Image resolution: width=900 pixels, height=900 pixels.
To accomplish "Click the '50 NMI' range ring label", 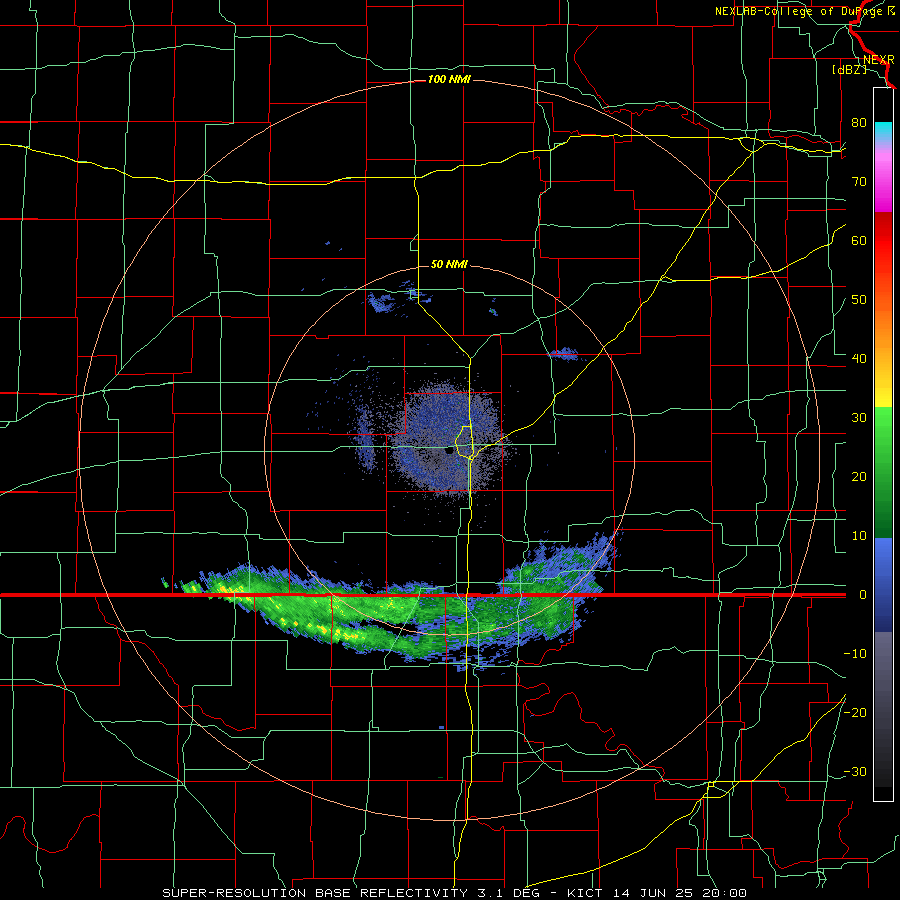I will [449, 264].
